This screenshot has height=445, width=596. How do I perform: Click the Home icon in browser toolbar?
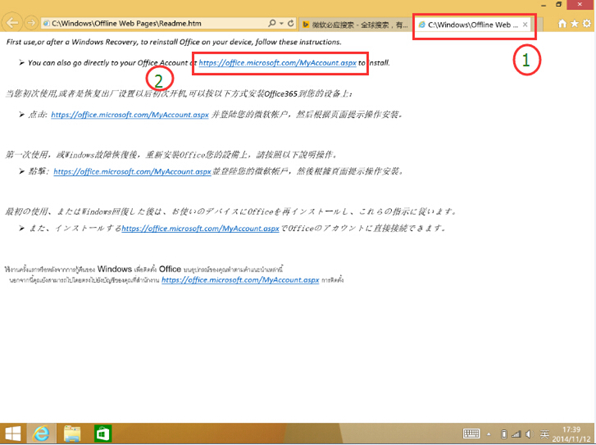coord(562,24)
